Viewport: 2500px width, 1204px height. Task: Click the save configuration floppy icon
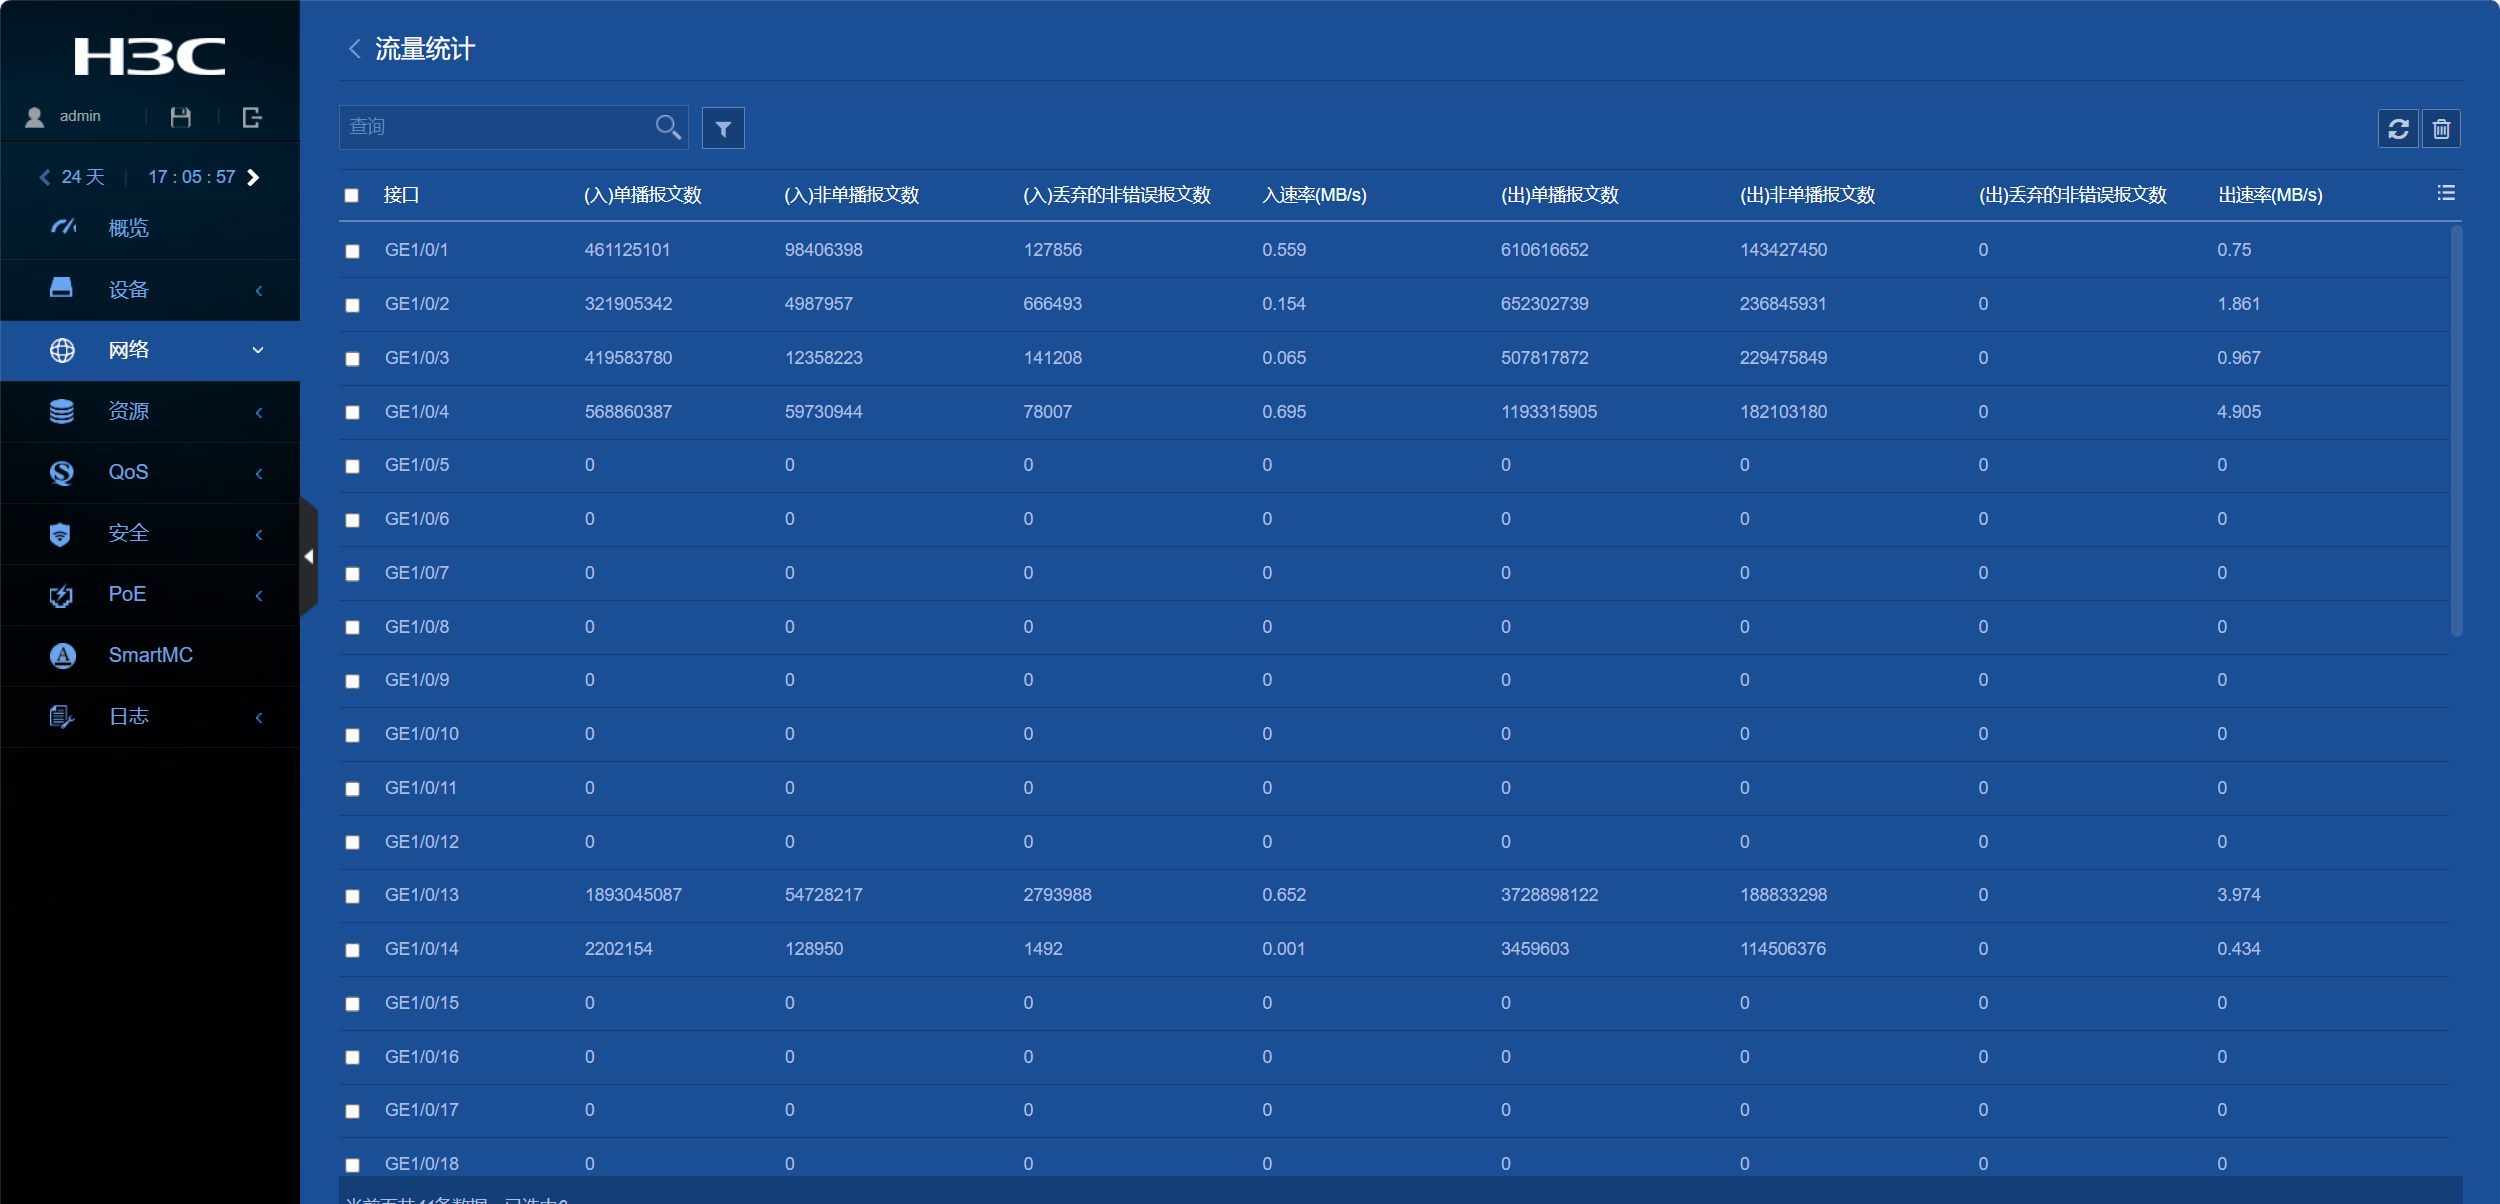pos(181,117)
